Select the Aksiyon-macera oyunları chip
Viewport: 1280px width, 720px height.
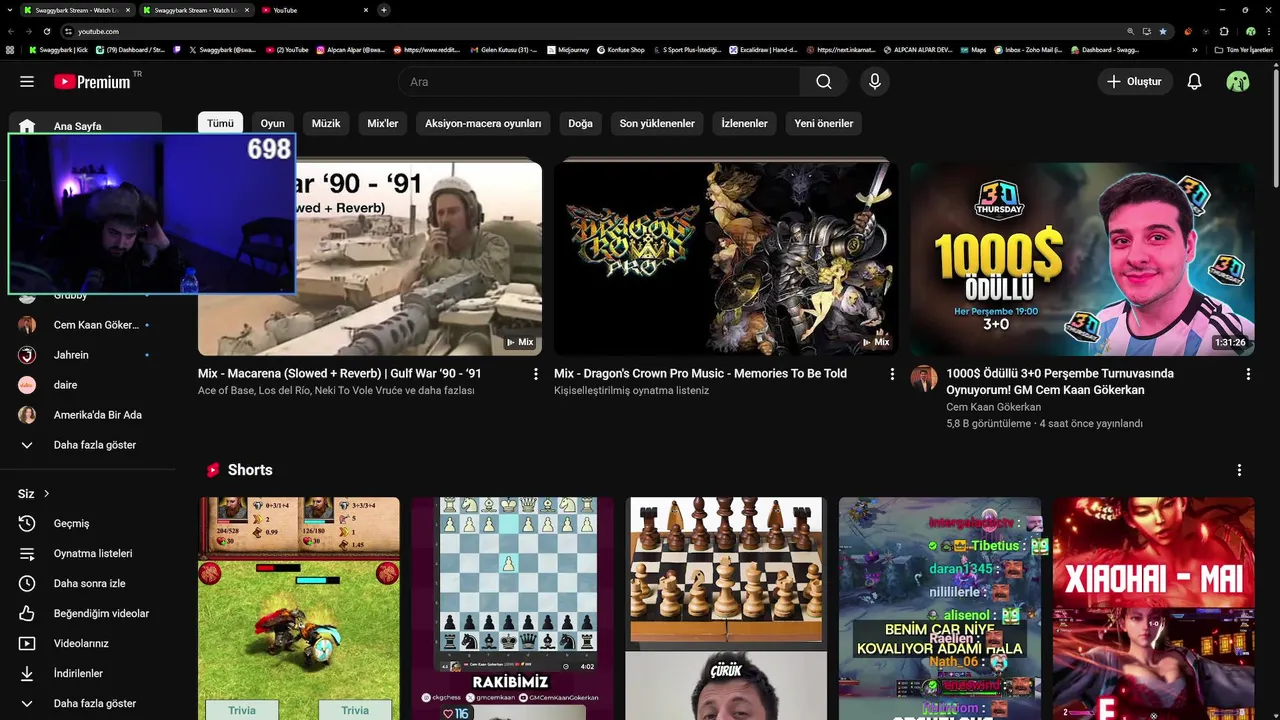click(x=483, y=123)
